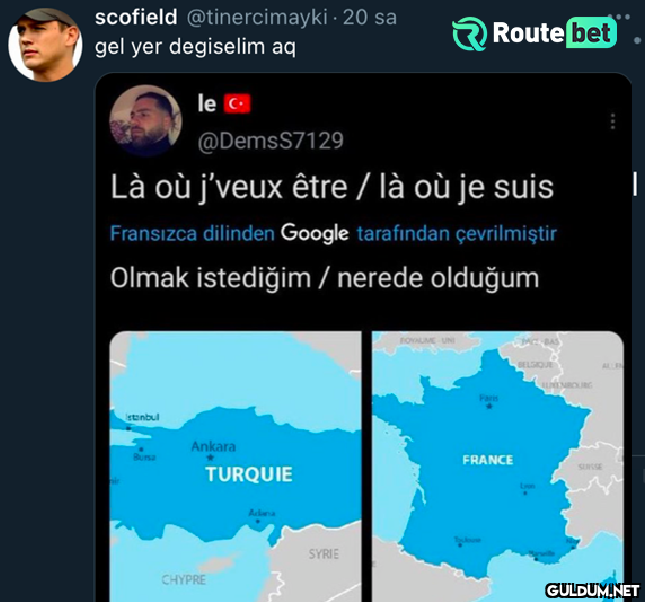The width and height of the screenshot is (645, 602).
Task: Open the quoted tweet's vertical dots menu
Action: click(x=613, y=121)
